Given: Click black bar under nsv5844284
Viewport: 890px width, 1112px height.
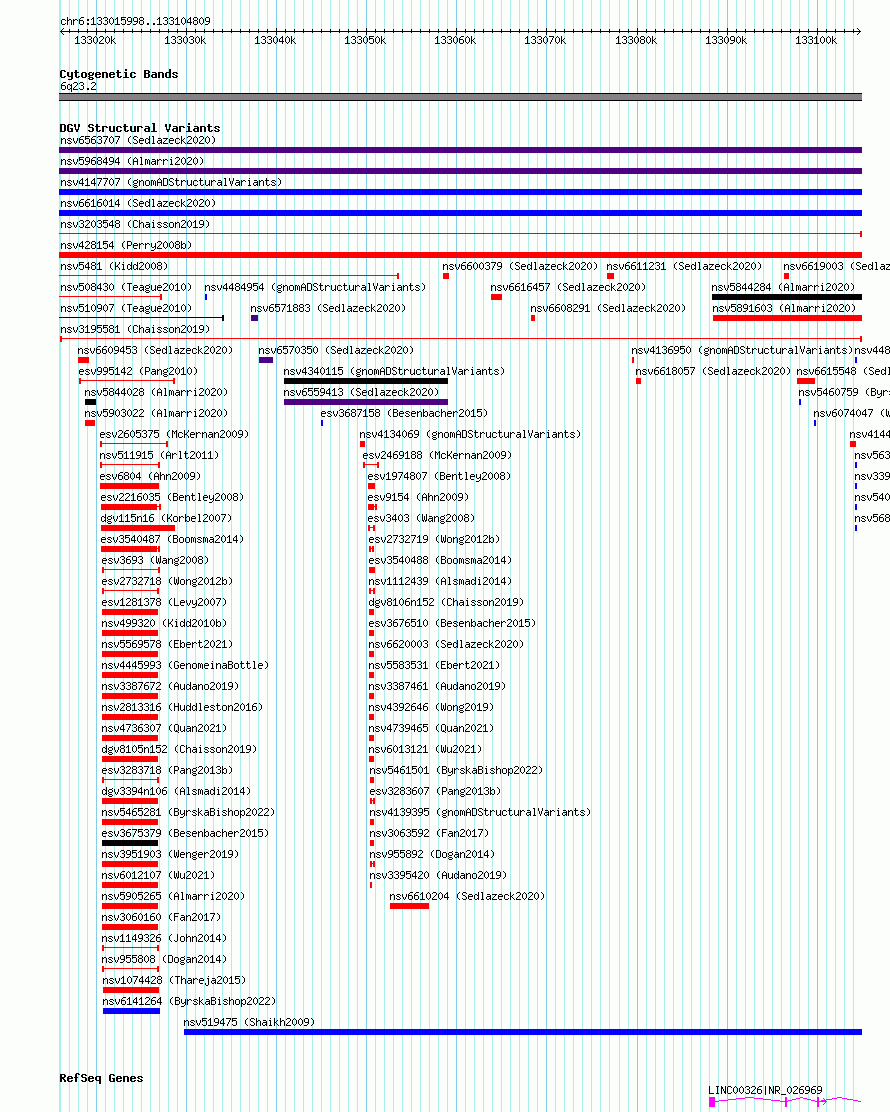Looking at the screenshot, I should pos(786,297).
